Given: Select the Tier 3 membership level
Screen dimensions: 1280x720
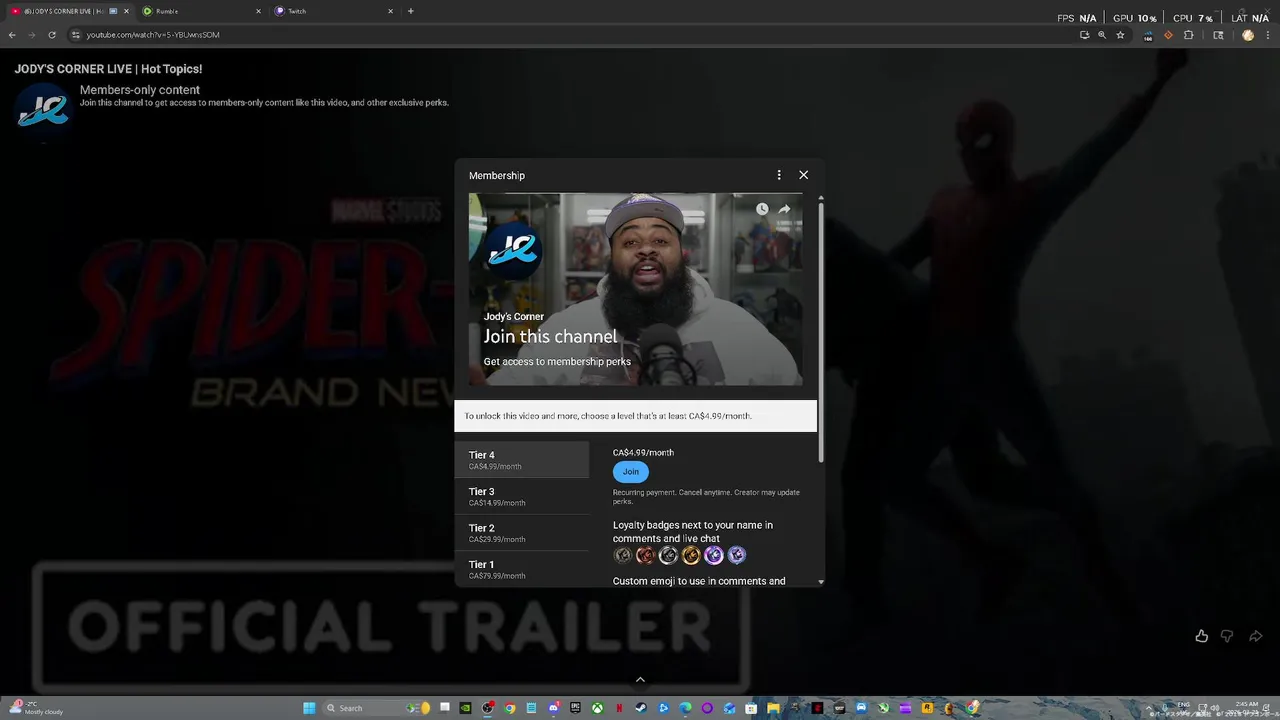Looking at the screenshot, I should (522, 497).
